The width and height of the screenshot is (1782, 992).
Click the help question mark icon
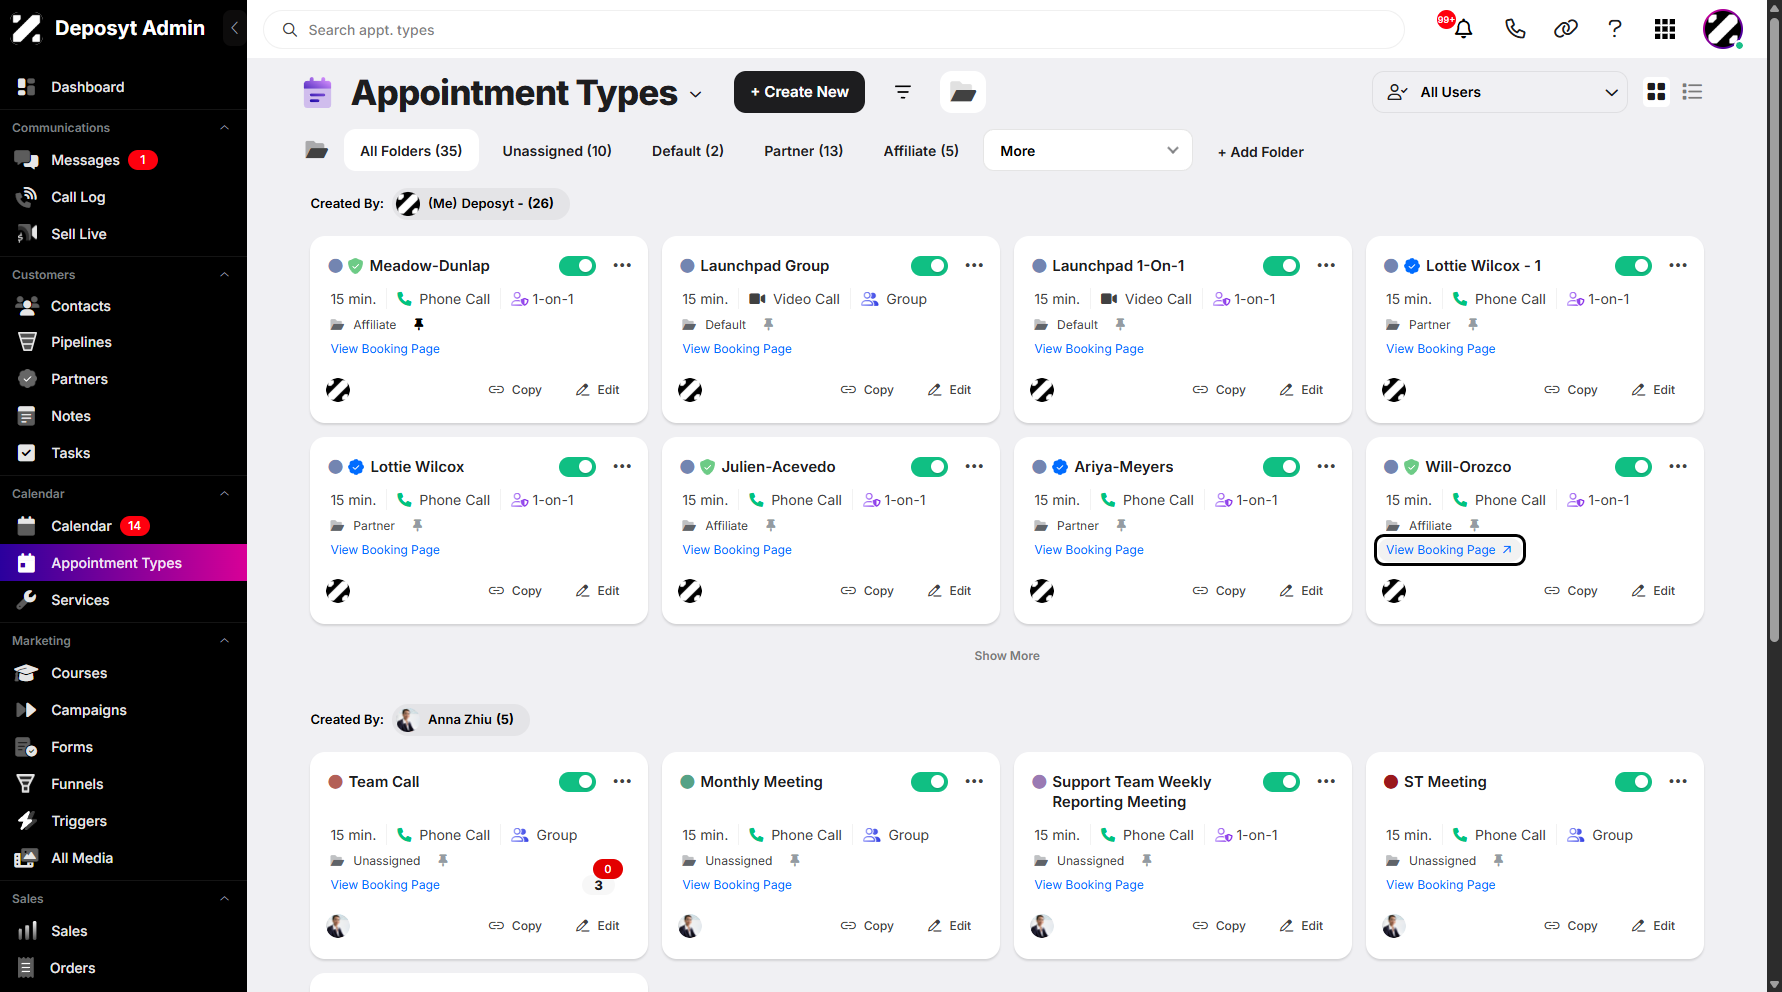[x=1615, y=29]
